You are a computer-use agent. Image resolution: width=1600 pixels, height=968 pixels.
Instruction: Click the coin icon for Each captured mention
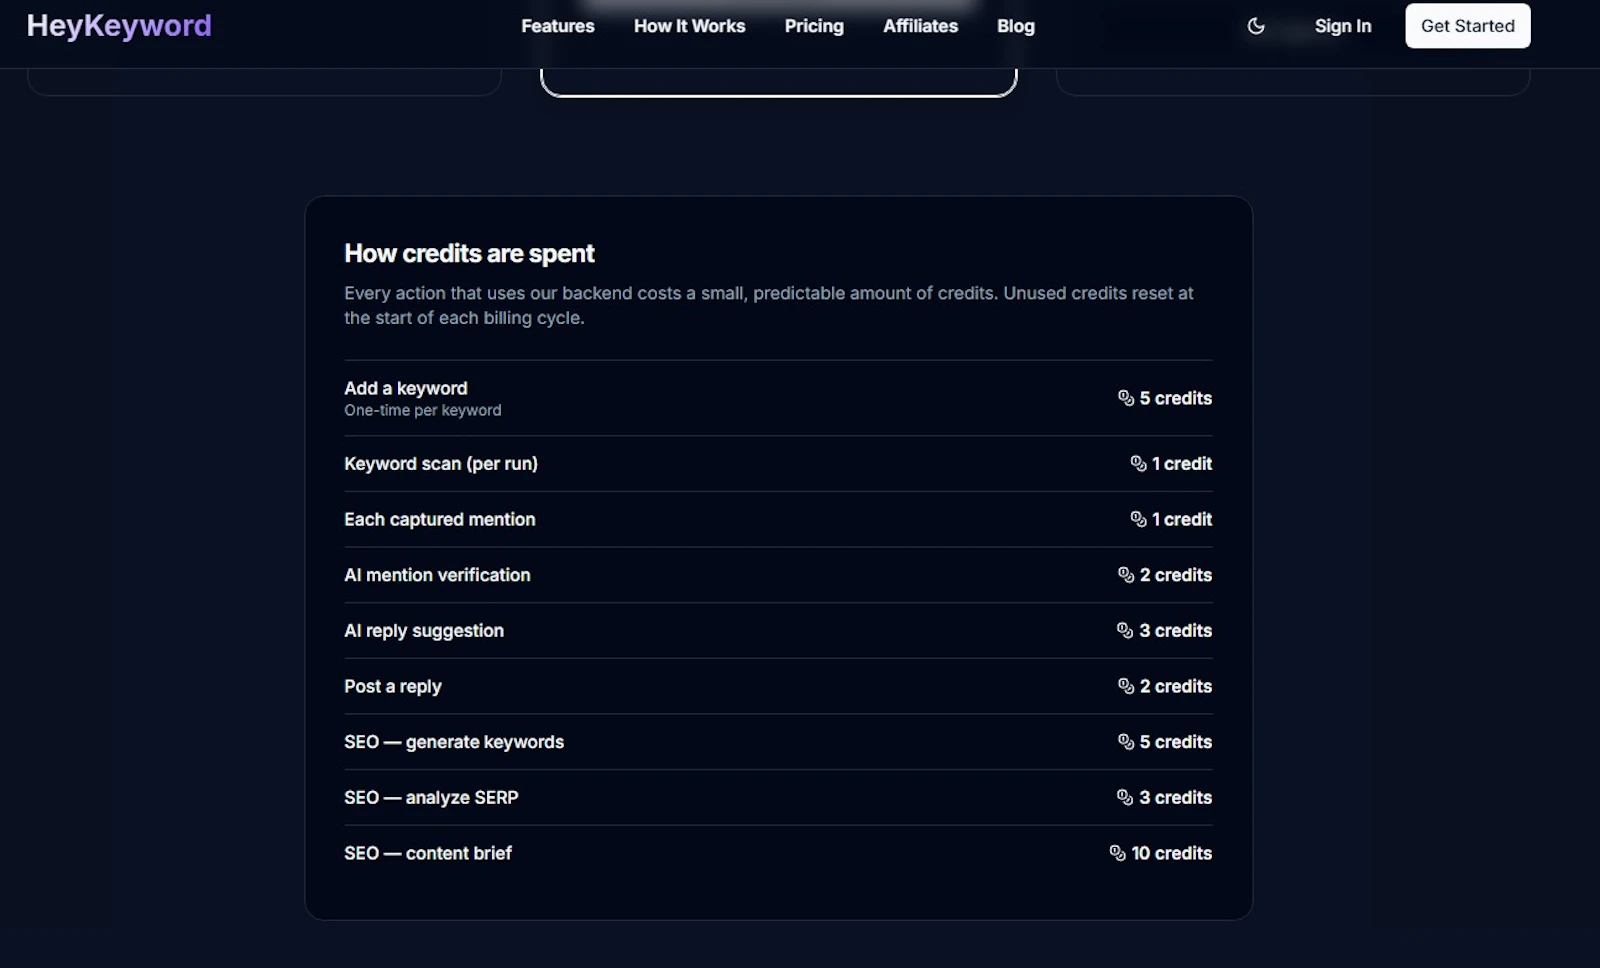click(x=1138, y=519)
